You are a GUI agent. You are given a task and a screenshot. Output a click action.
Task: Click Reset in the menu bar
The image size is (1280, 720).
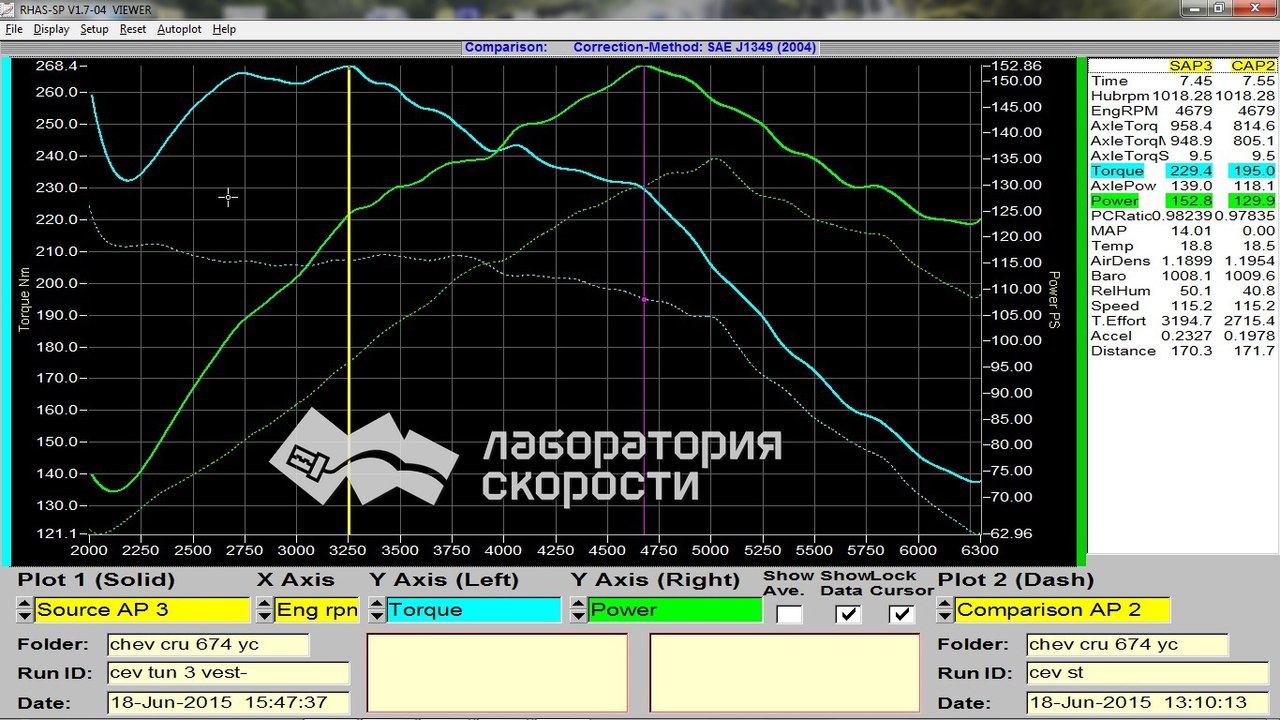(x=133, y=29)
